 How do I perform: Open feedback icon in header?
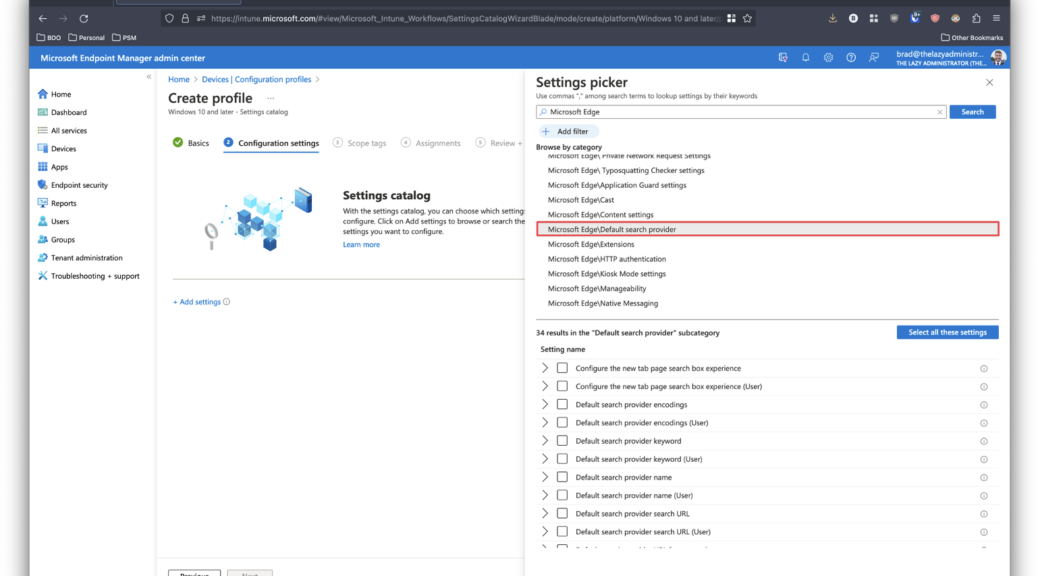[x=874, y=58]
